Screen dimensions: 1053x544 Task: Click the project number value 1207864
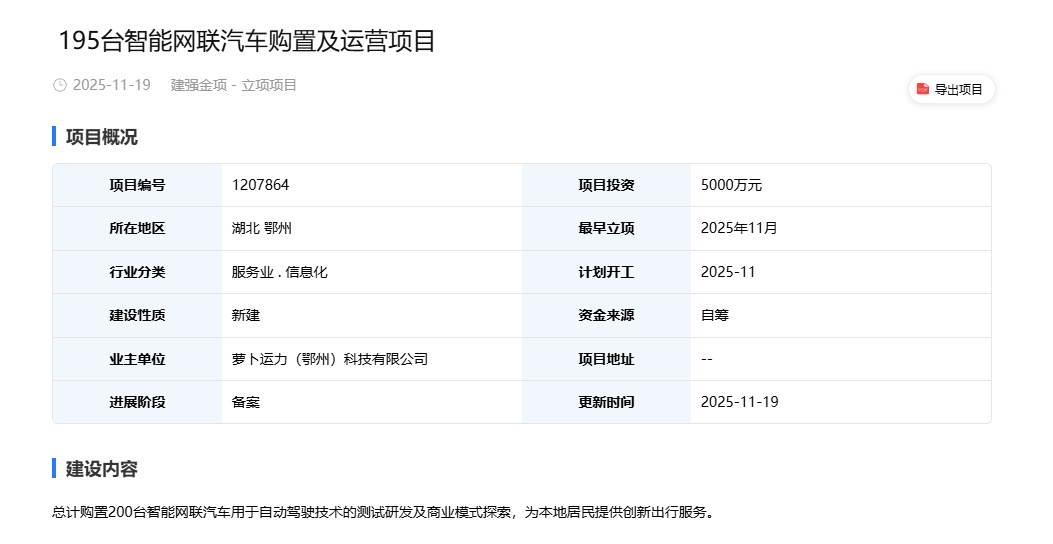tap(260, 185)
